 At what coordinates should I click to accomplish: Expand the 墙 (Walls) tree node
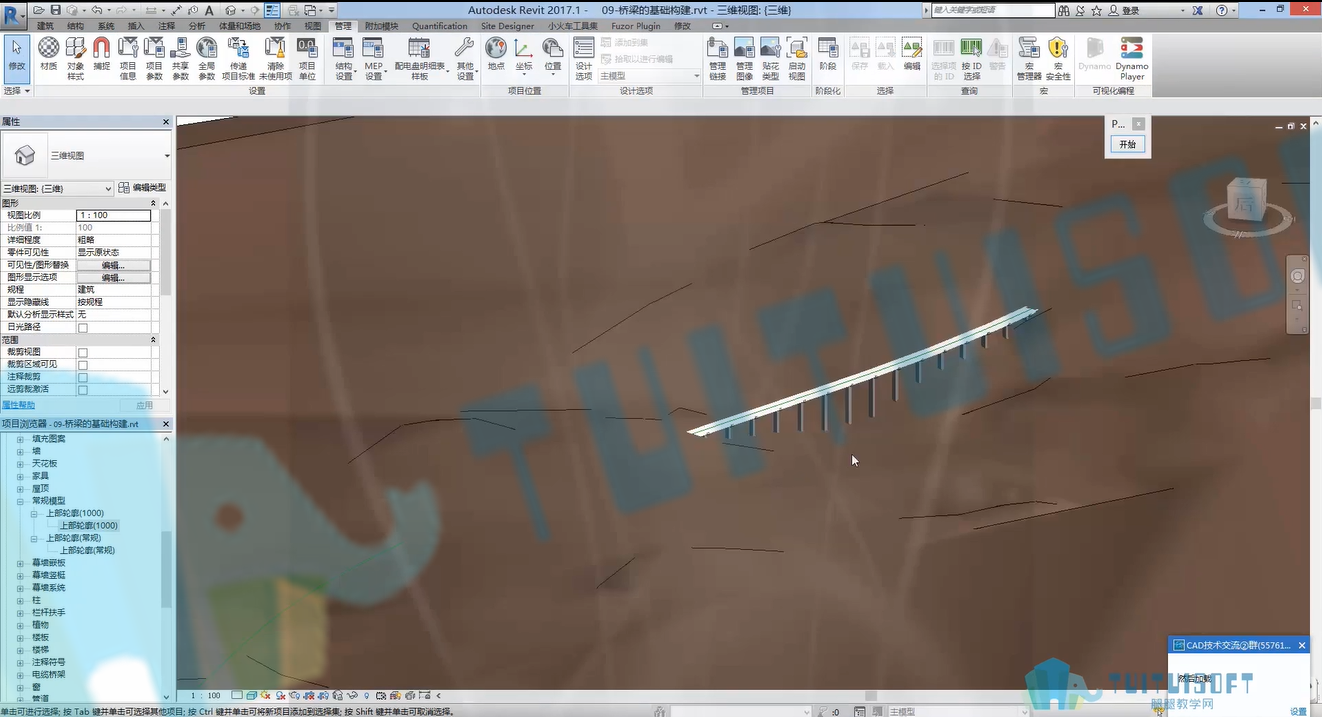click(20, 451)
